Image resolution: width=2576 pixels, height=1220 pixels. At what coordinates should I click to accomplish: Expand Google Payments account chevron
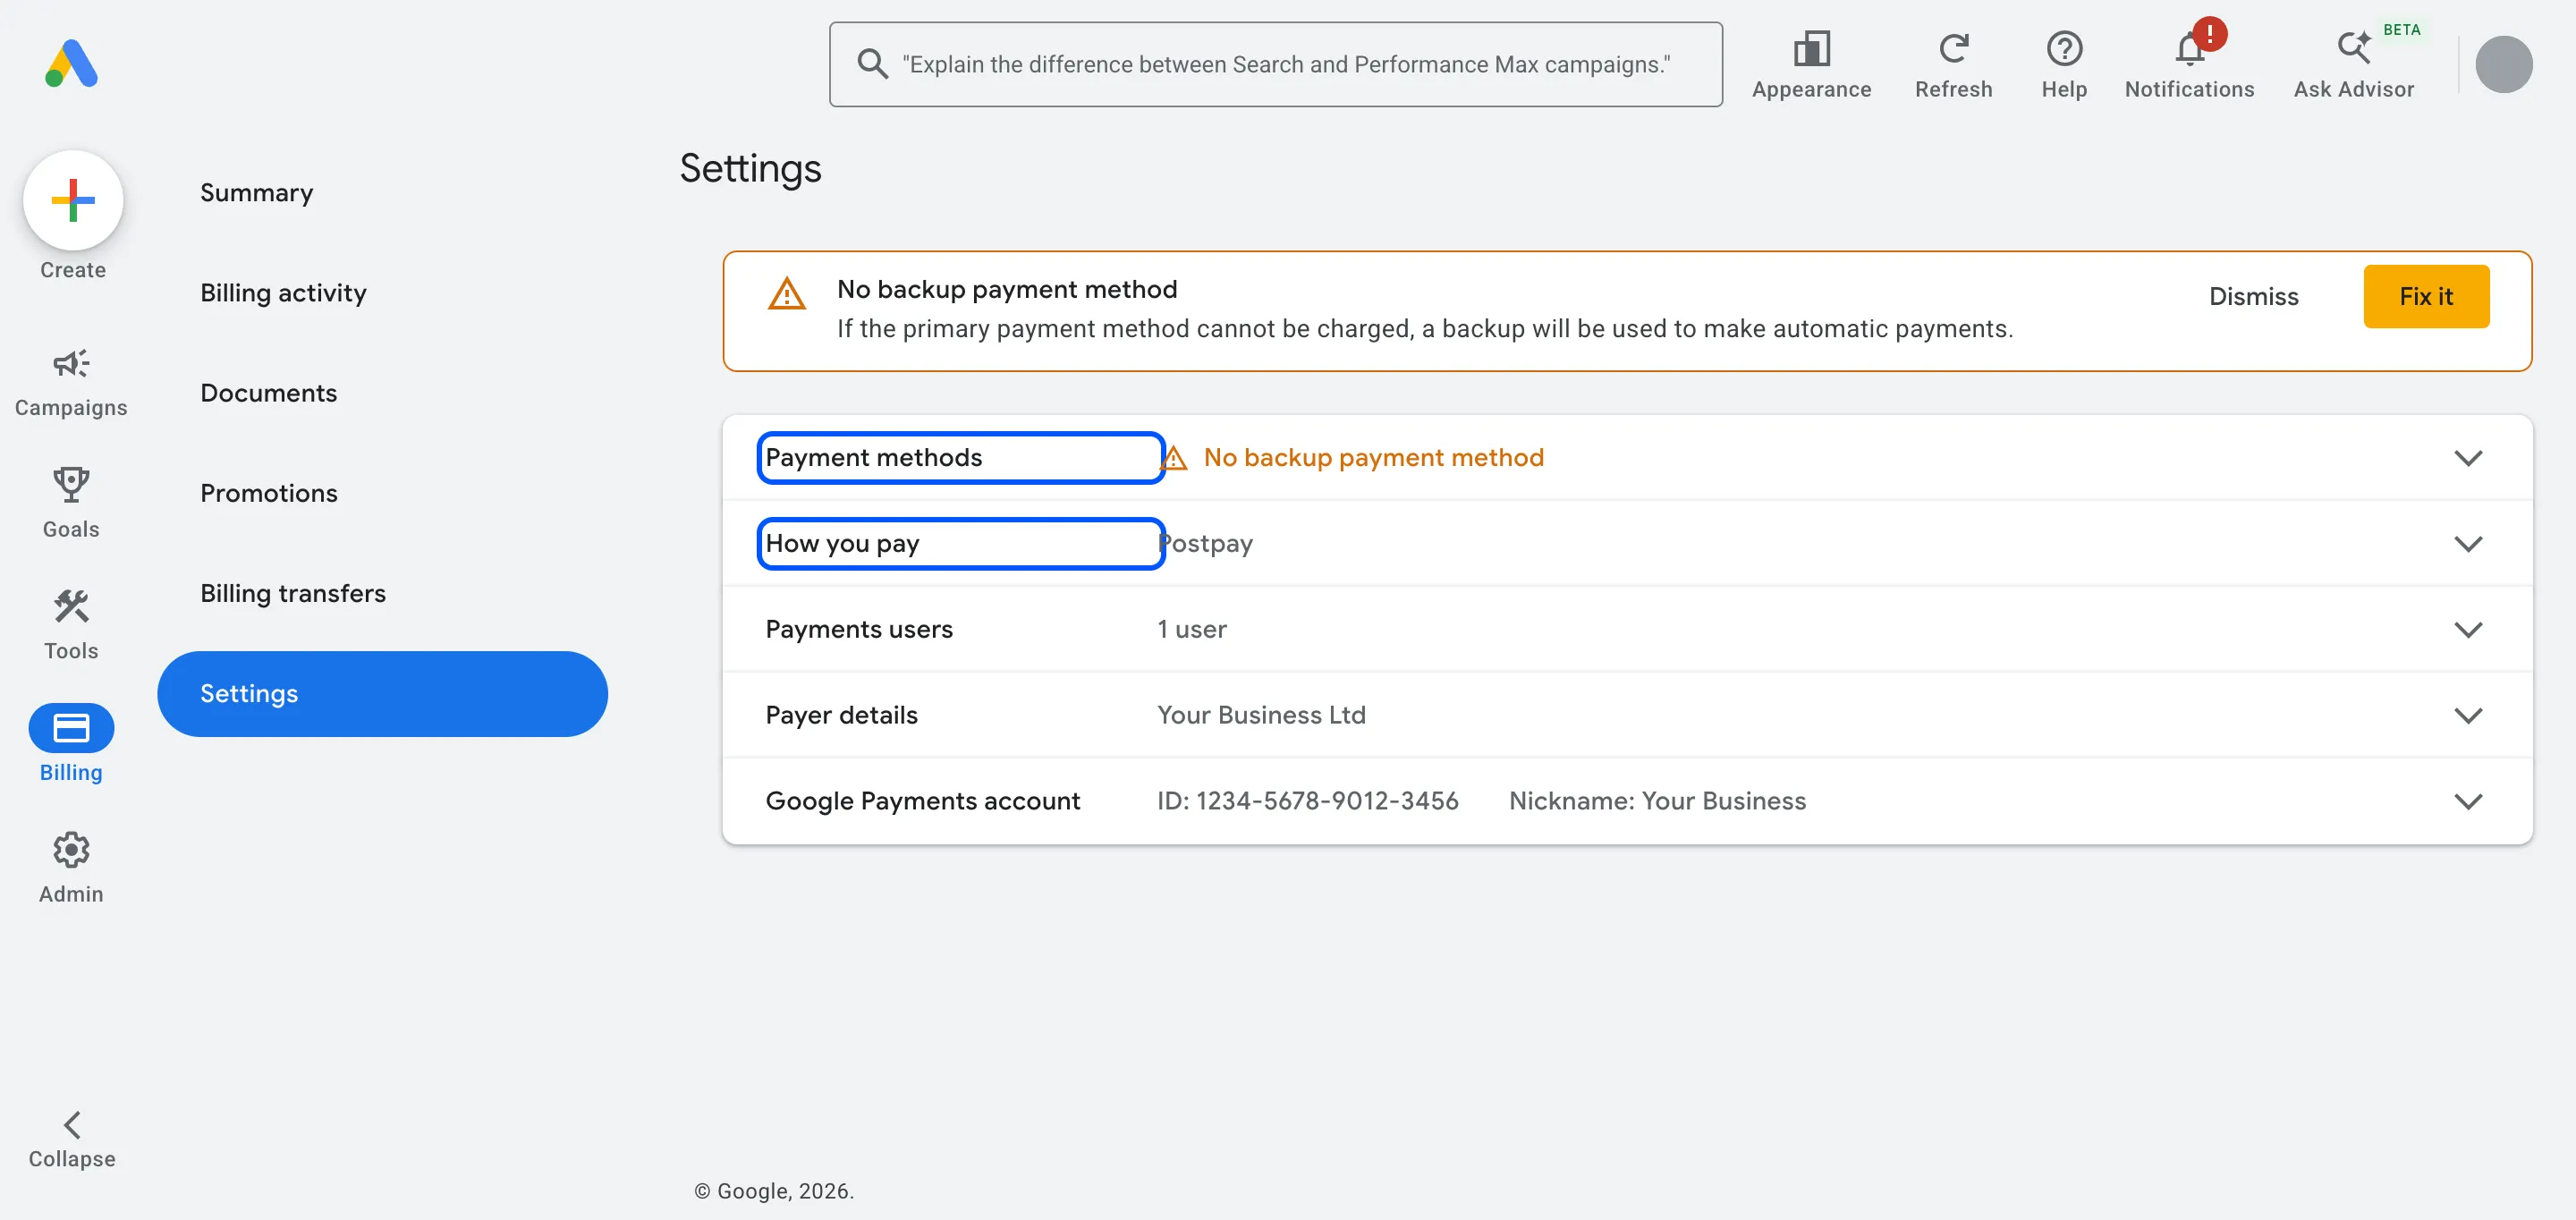tap(2468, 802)
